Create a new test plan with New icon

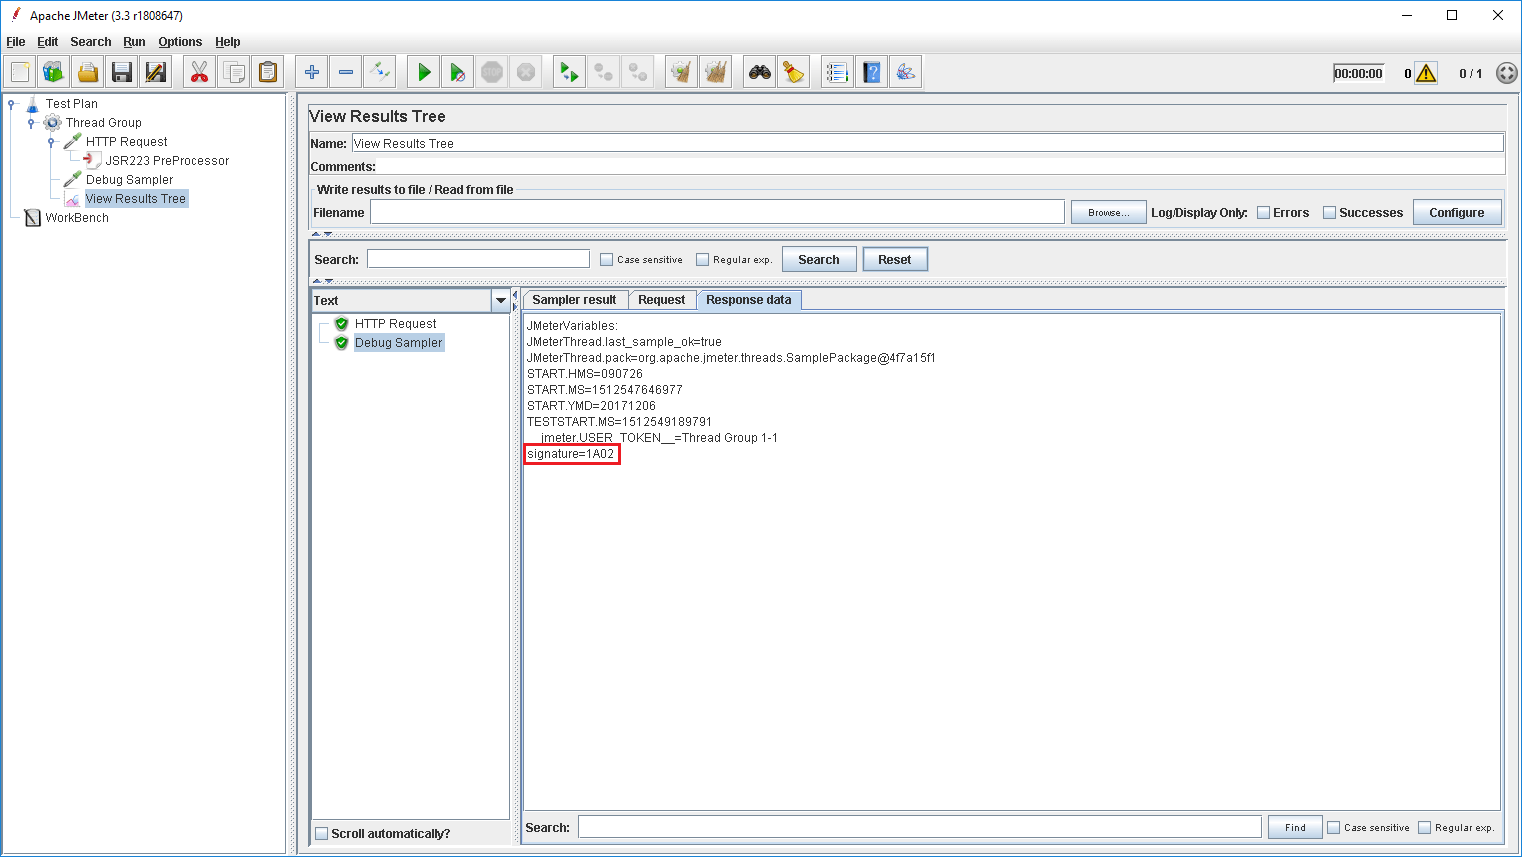click(x=21, y=72)
